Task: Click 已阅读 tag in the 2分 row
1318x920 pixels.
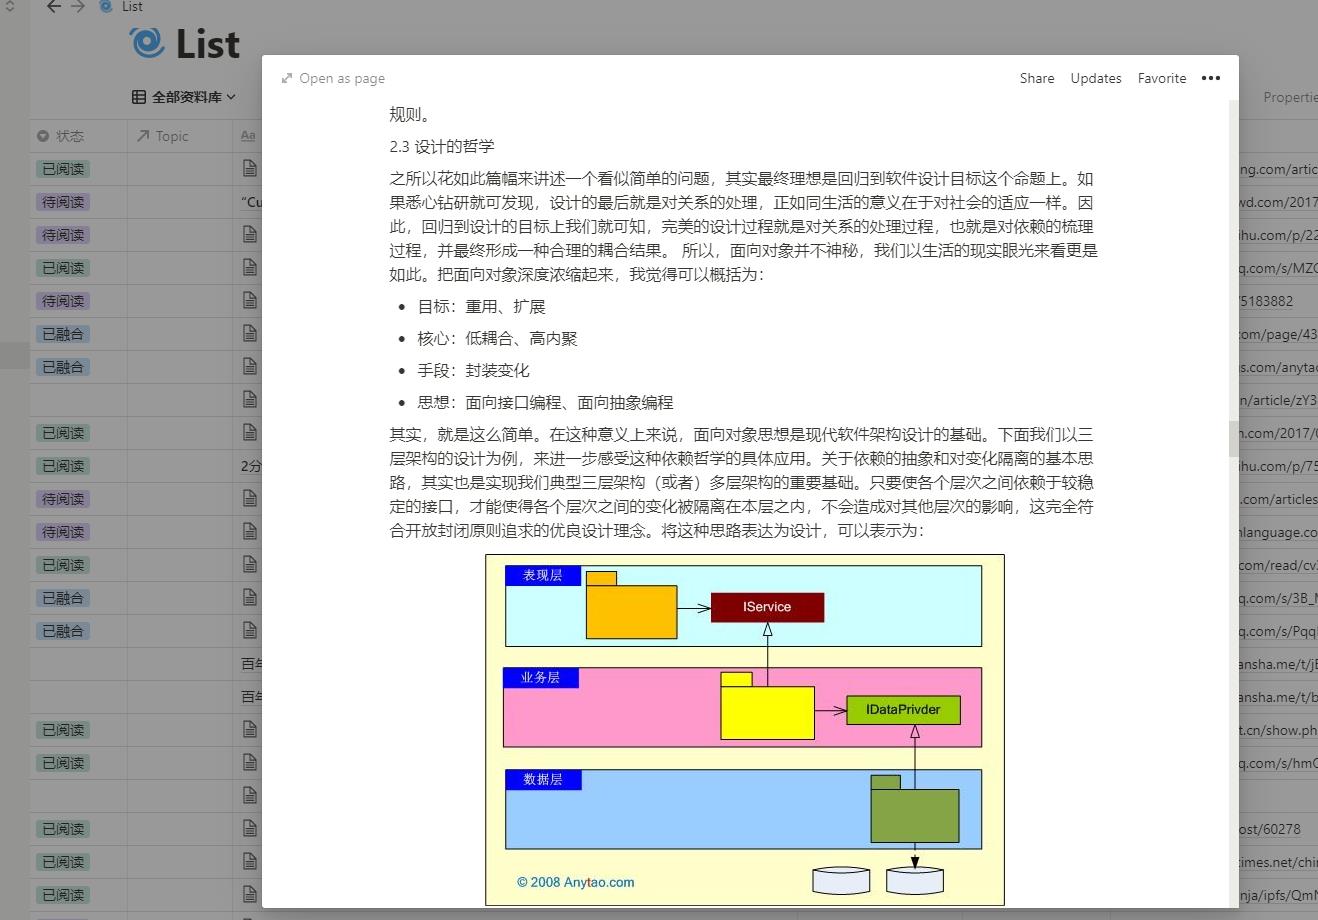Action: pyautogui.click(x=63, y=466)
